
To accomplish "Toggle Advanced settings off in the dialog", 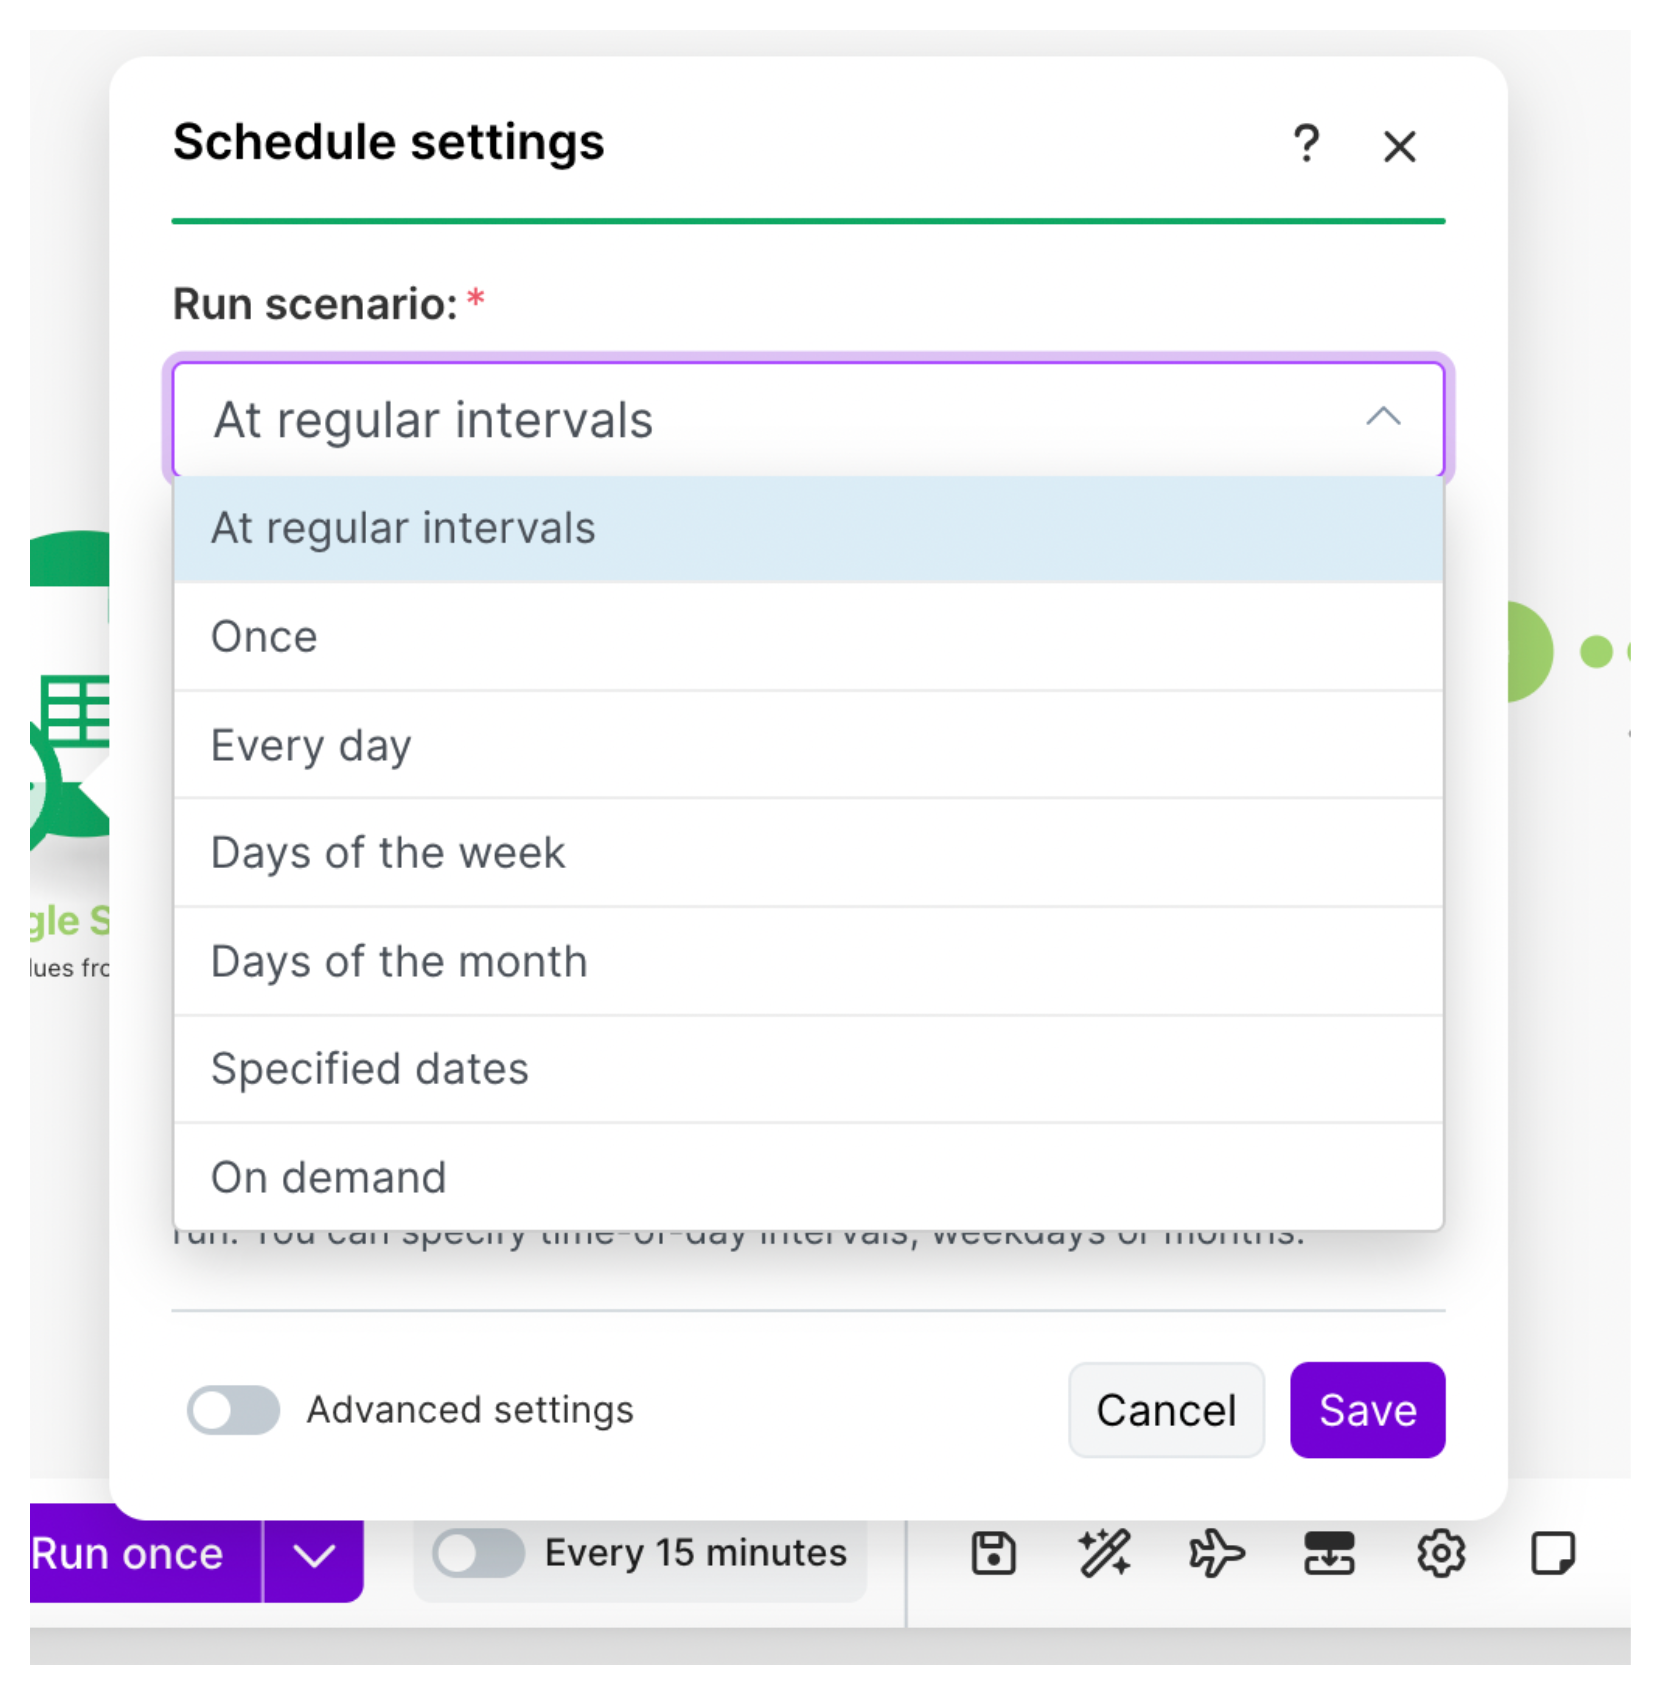I will coord(232,1411).
